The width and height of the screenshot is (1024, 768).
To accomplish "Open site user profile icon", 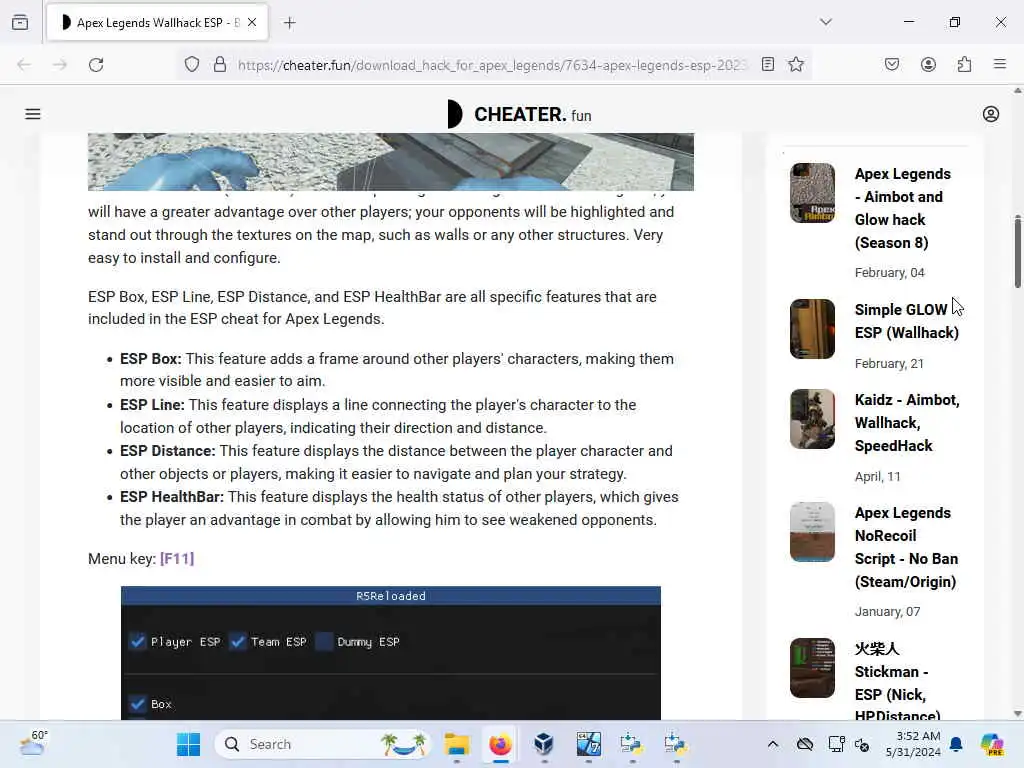I will 991,114.
